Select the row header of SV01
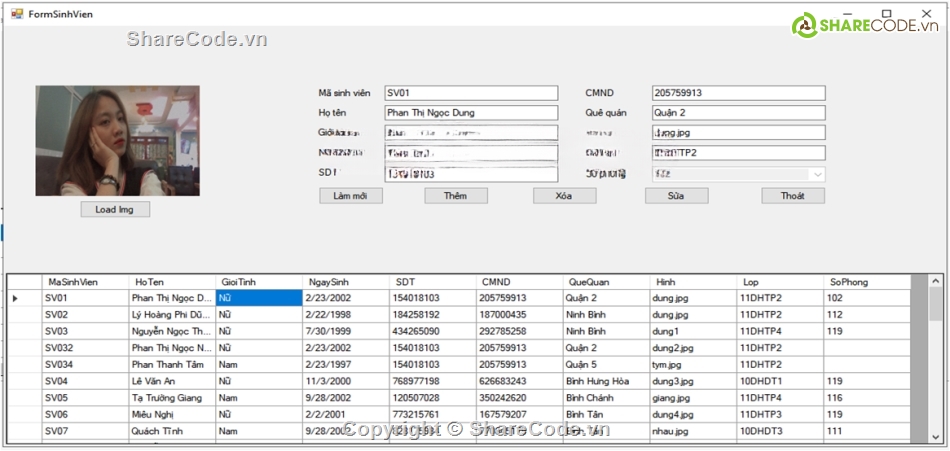 pyautogui.click(x=24, y=298)
